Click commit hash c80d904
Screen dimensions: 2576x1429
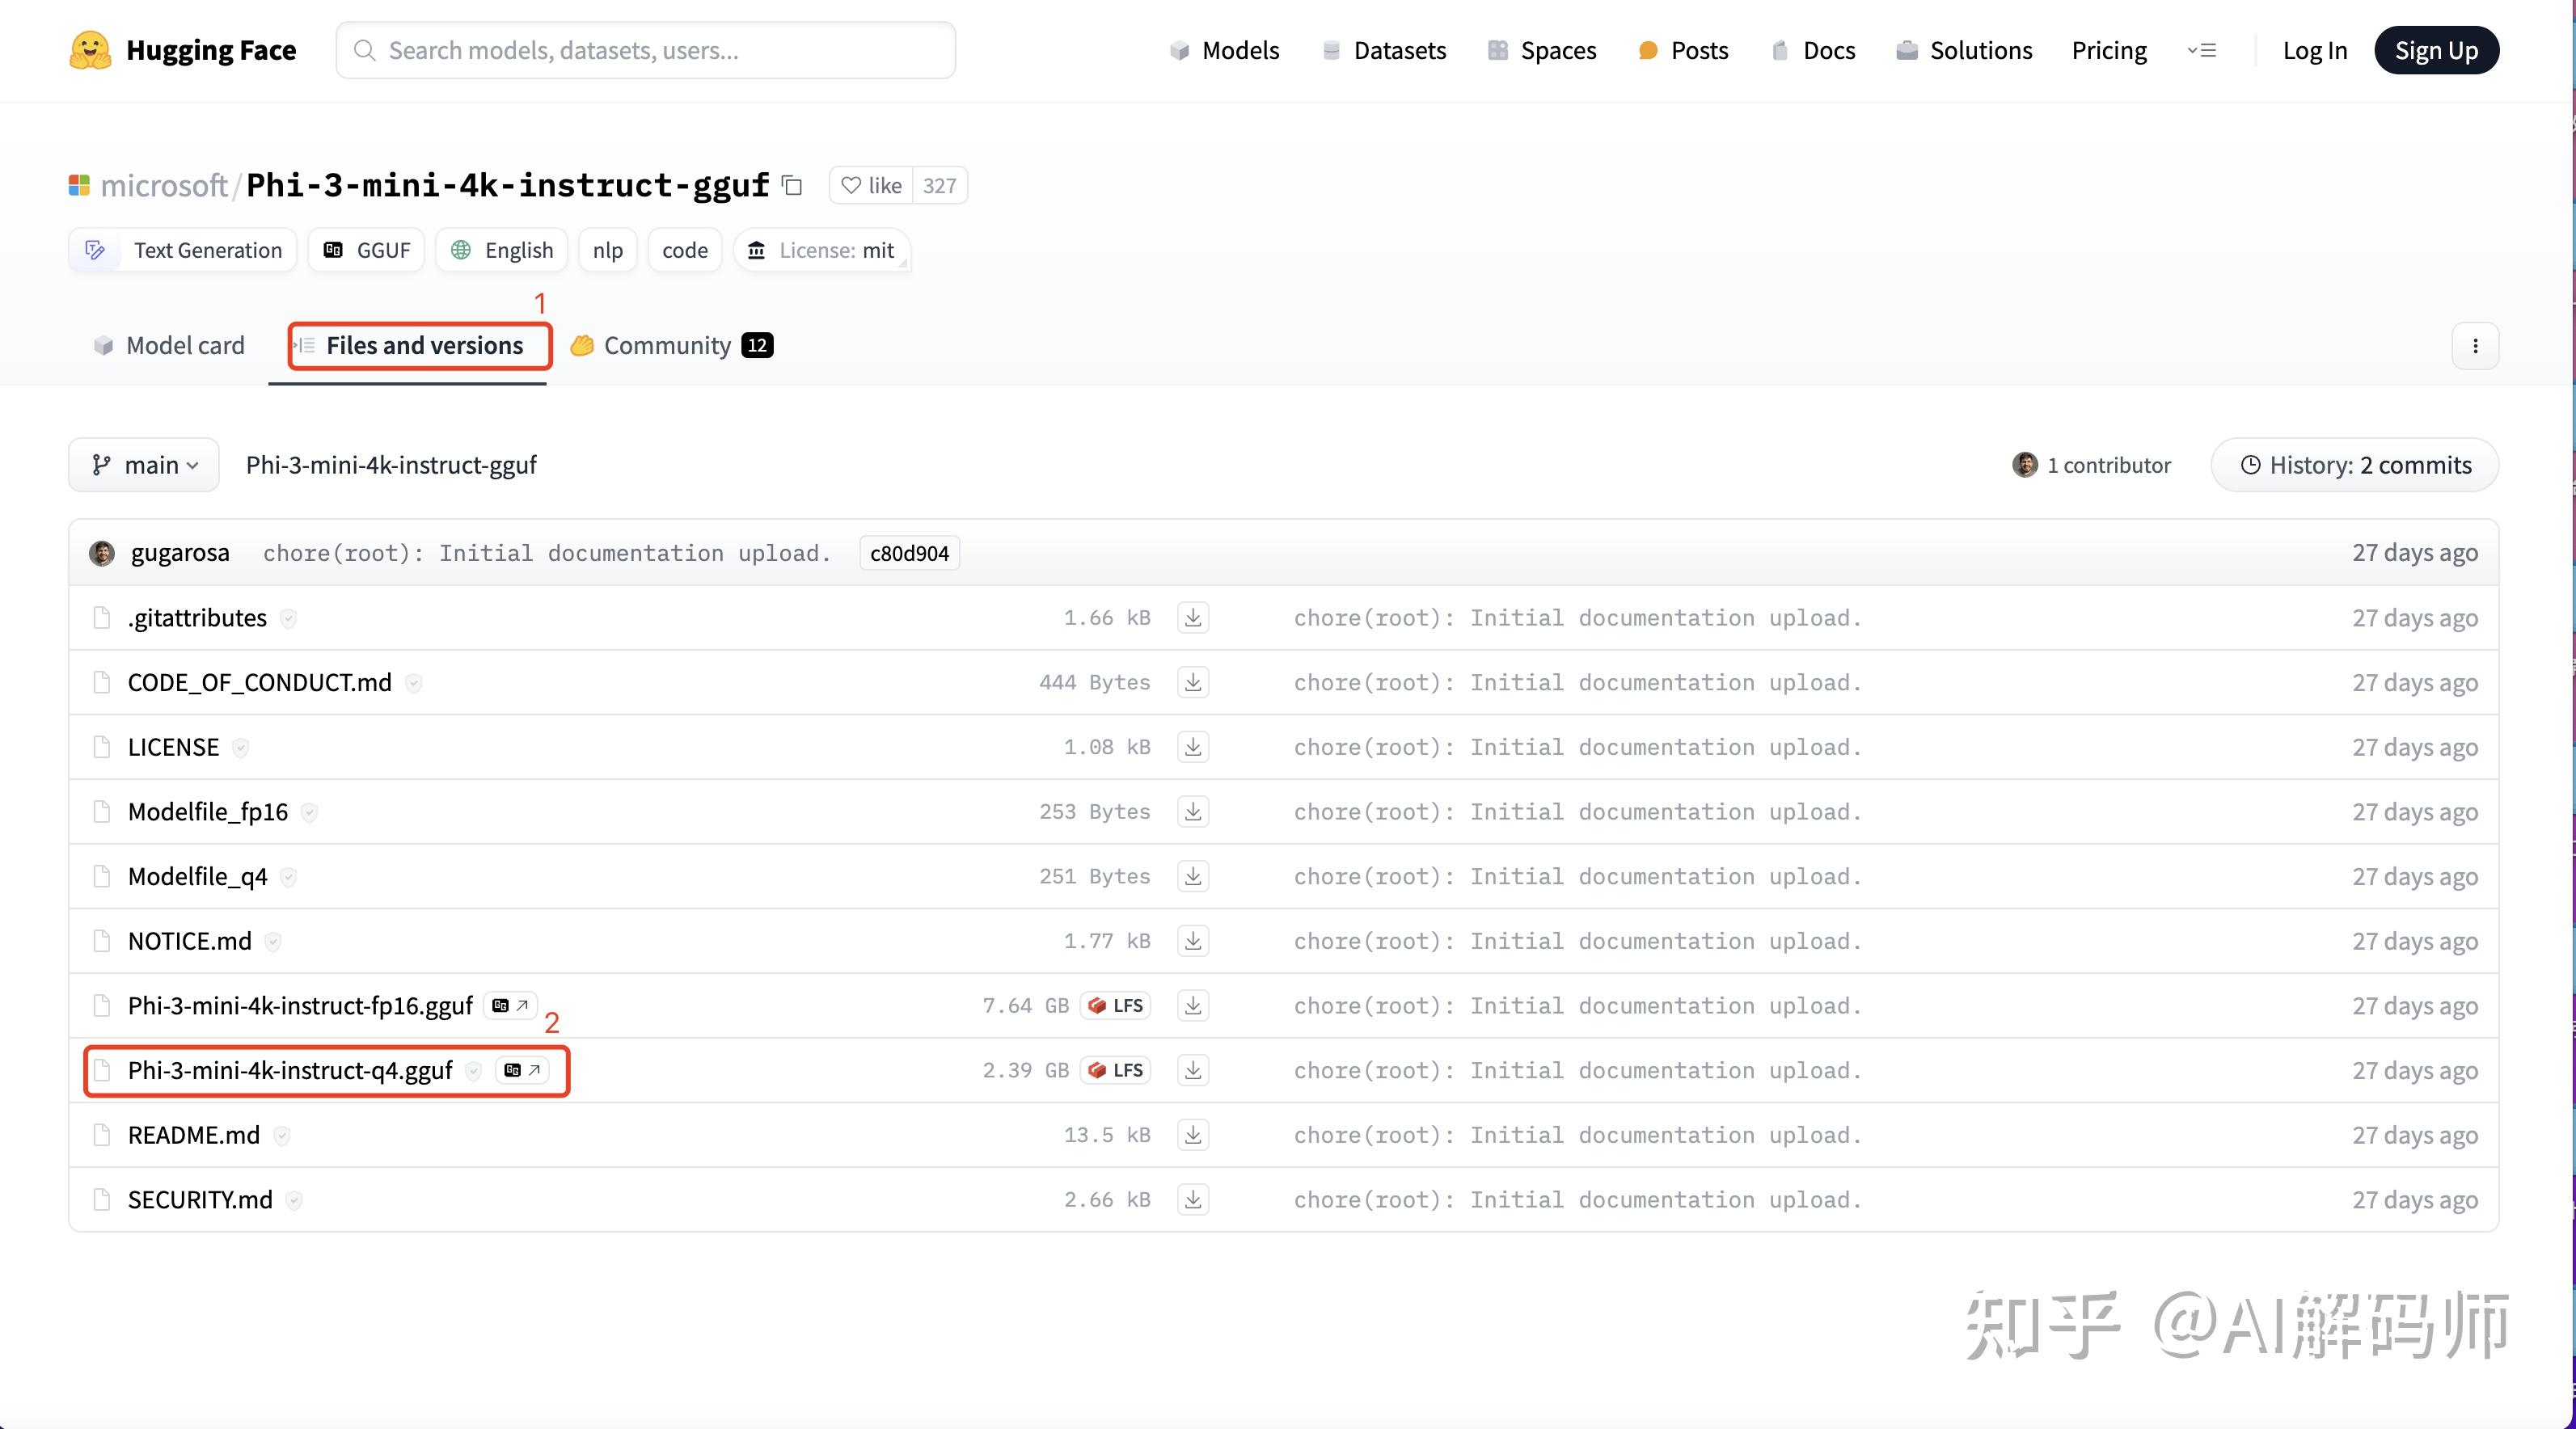click(x=908, y=553)
